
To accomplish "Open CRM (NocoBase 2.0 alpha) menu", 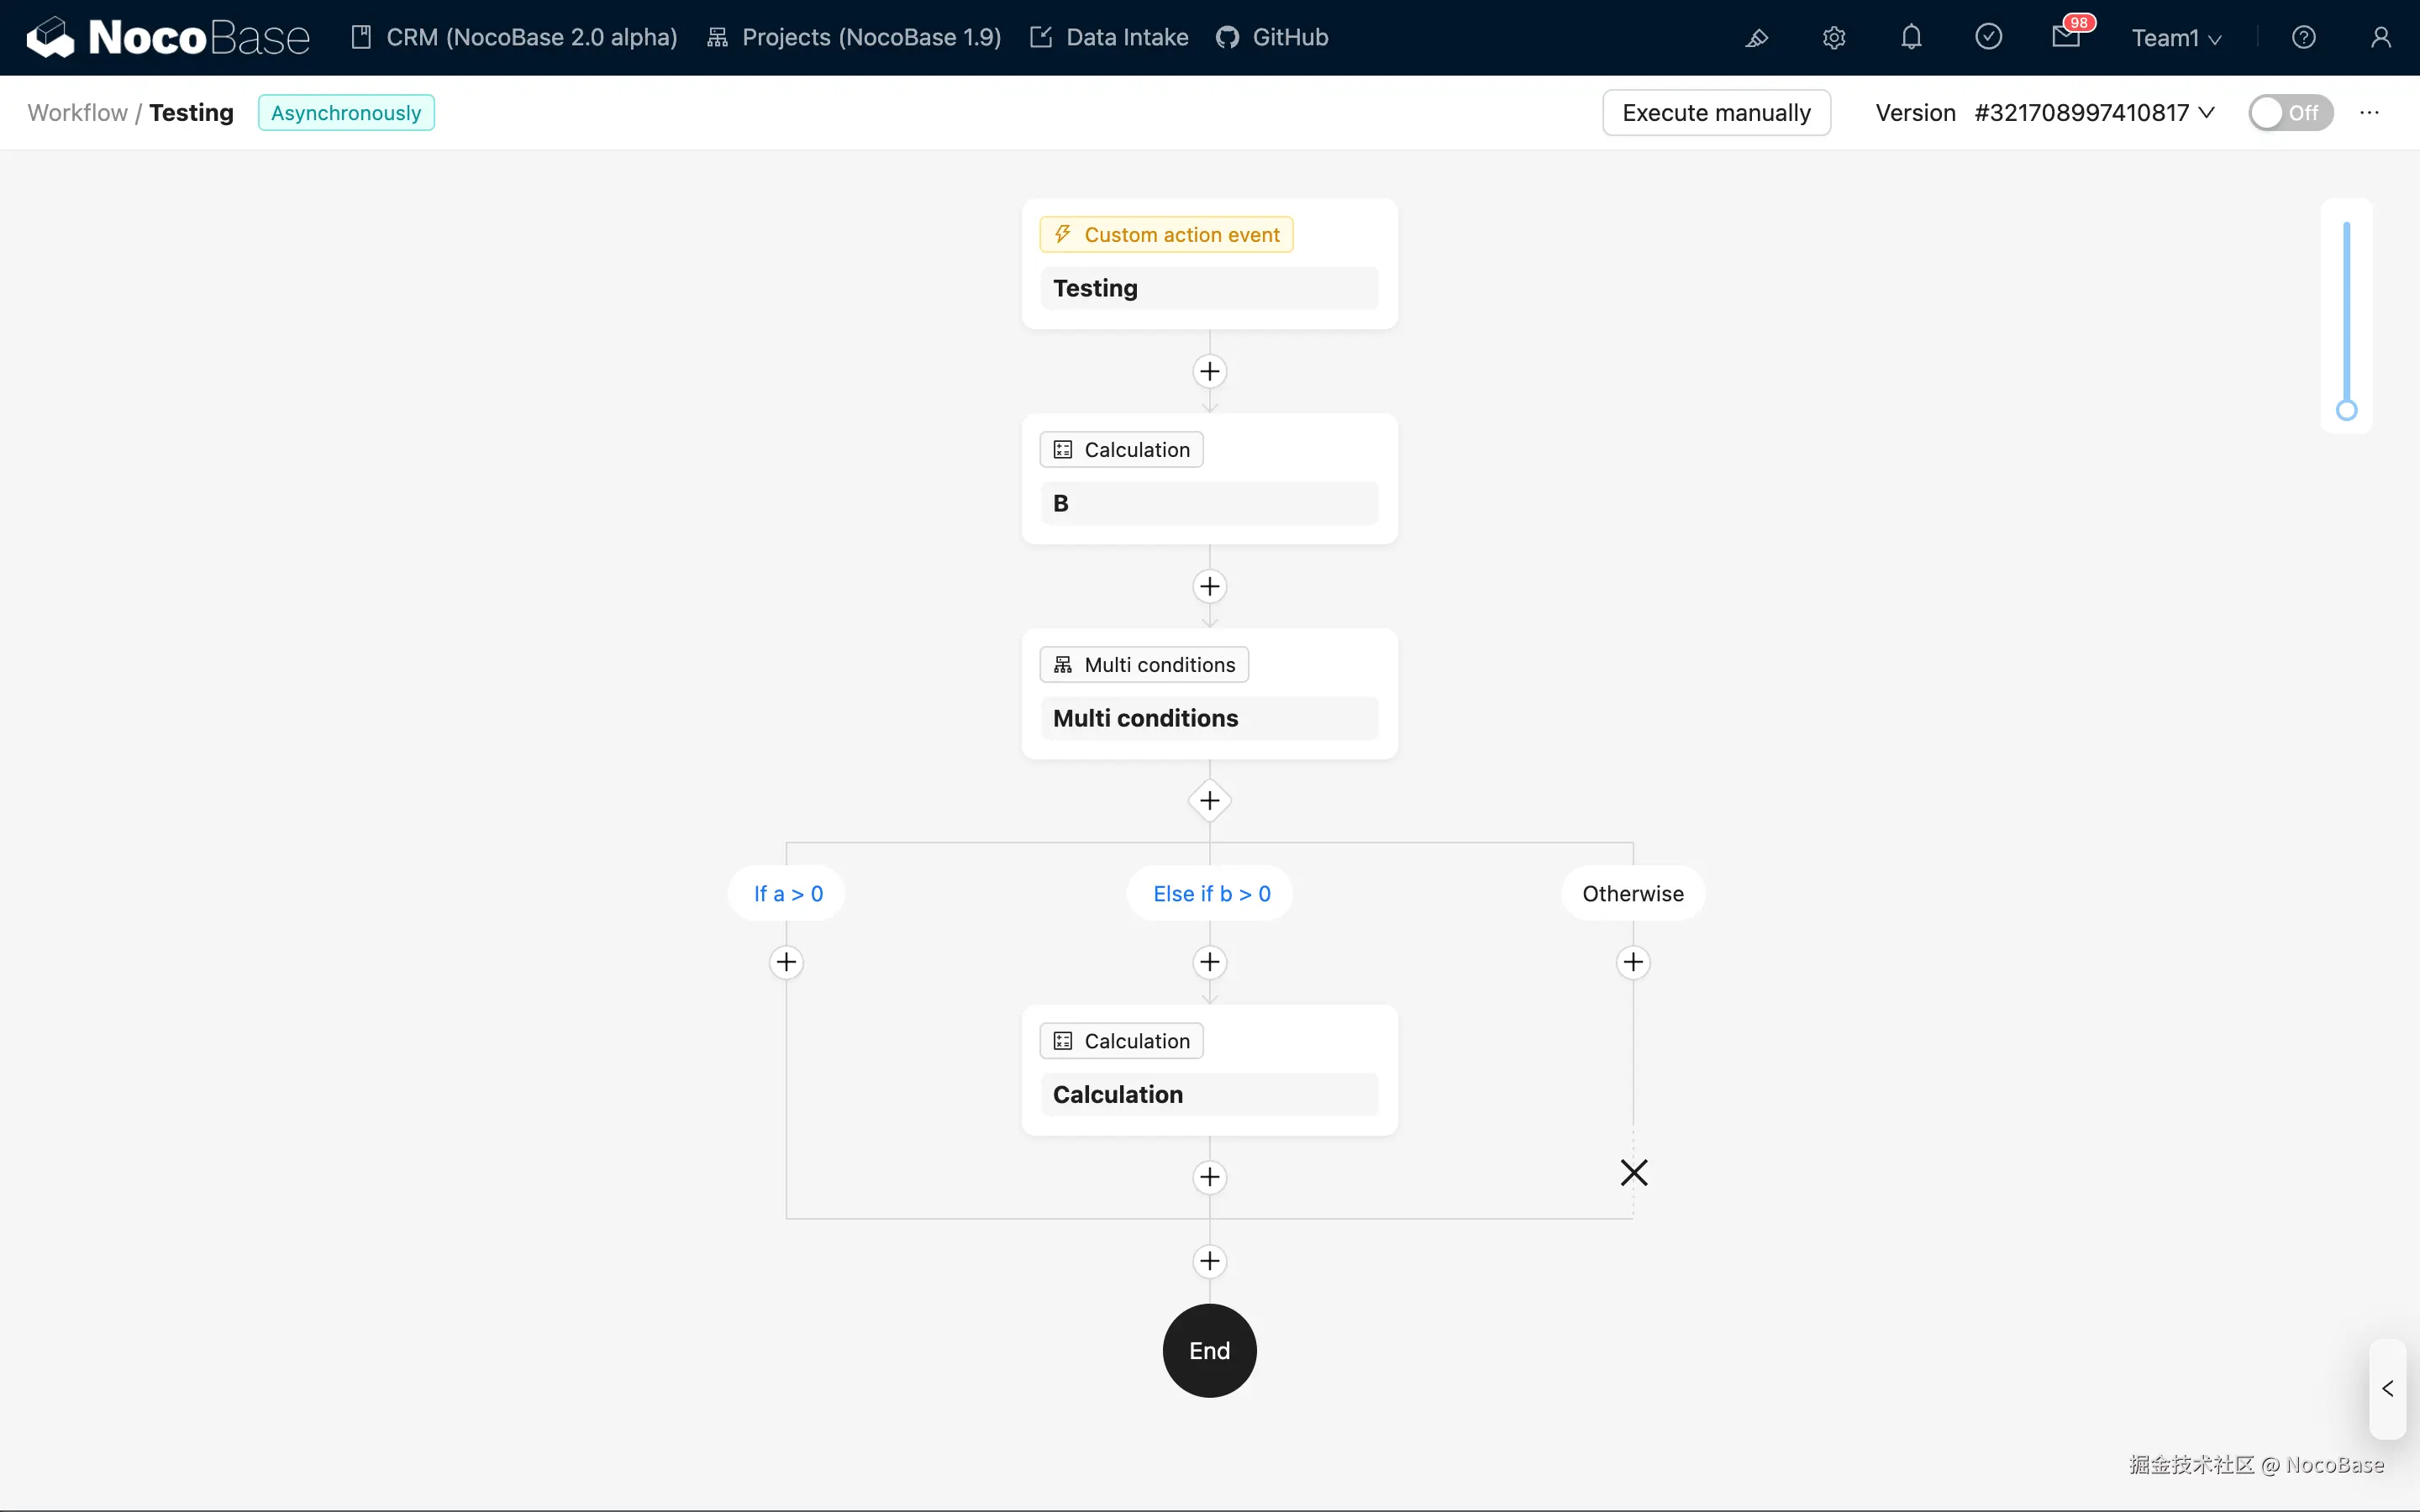I will click(514, 38).
